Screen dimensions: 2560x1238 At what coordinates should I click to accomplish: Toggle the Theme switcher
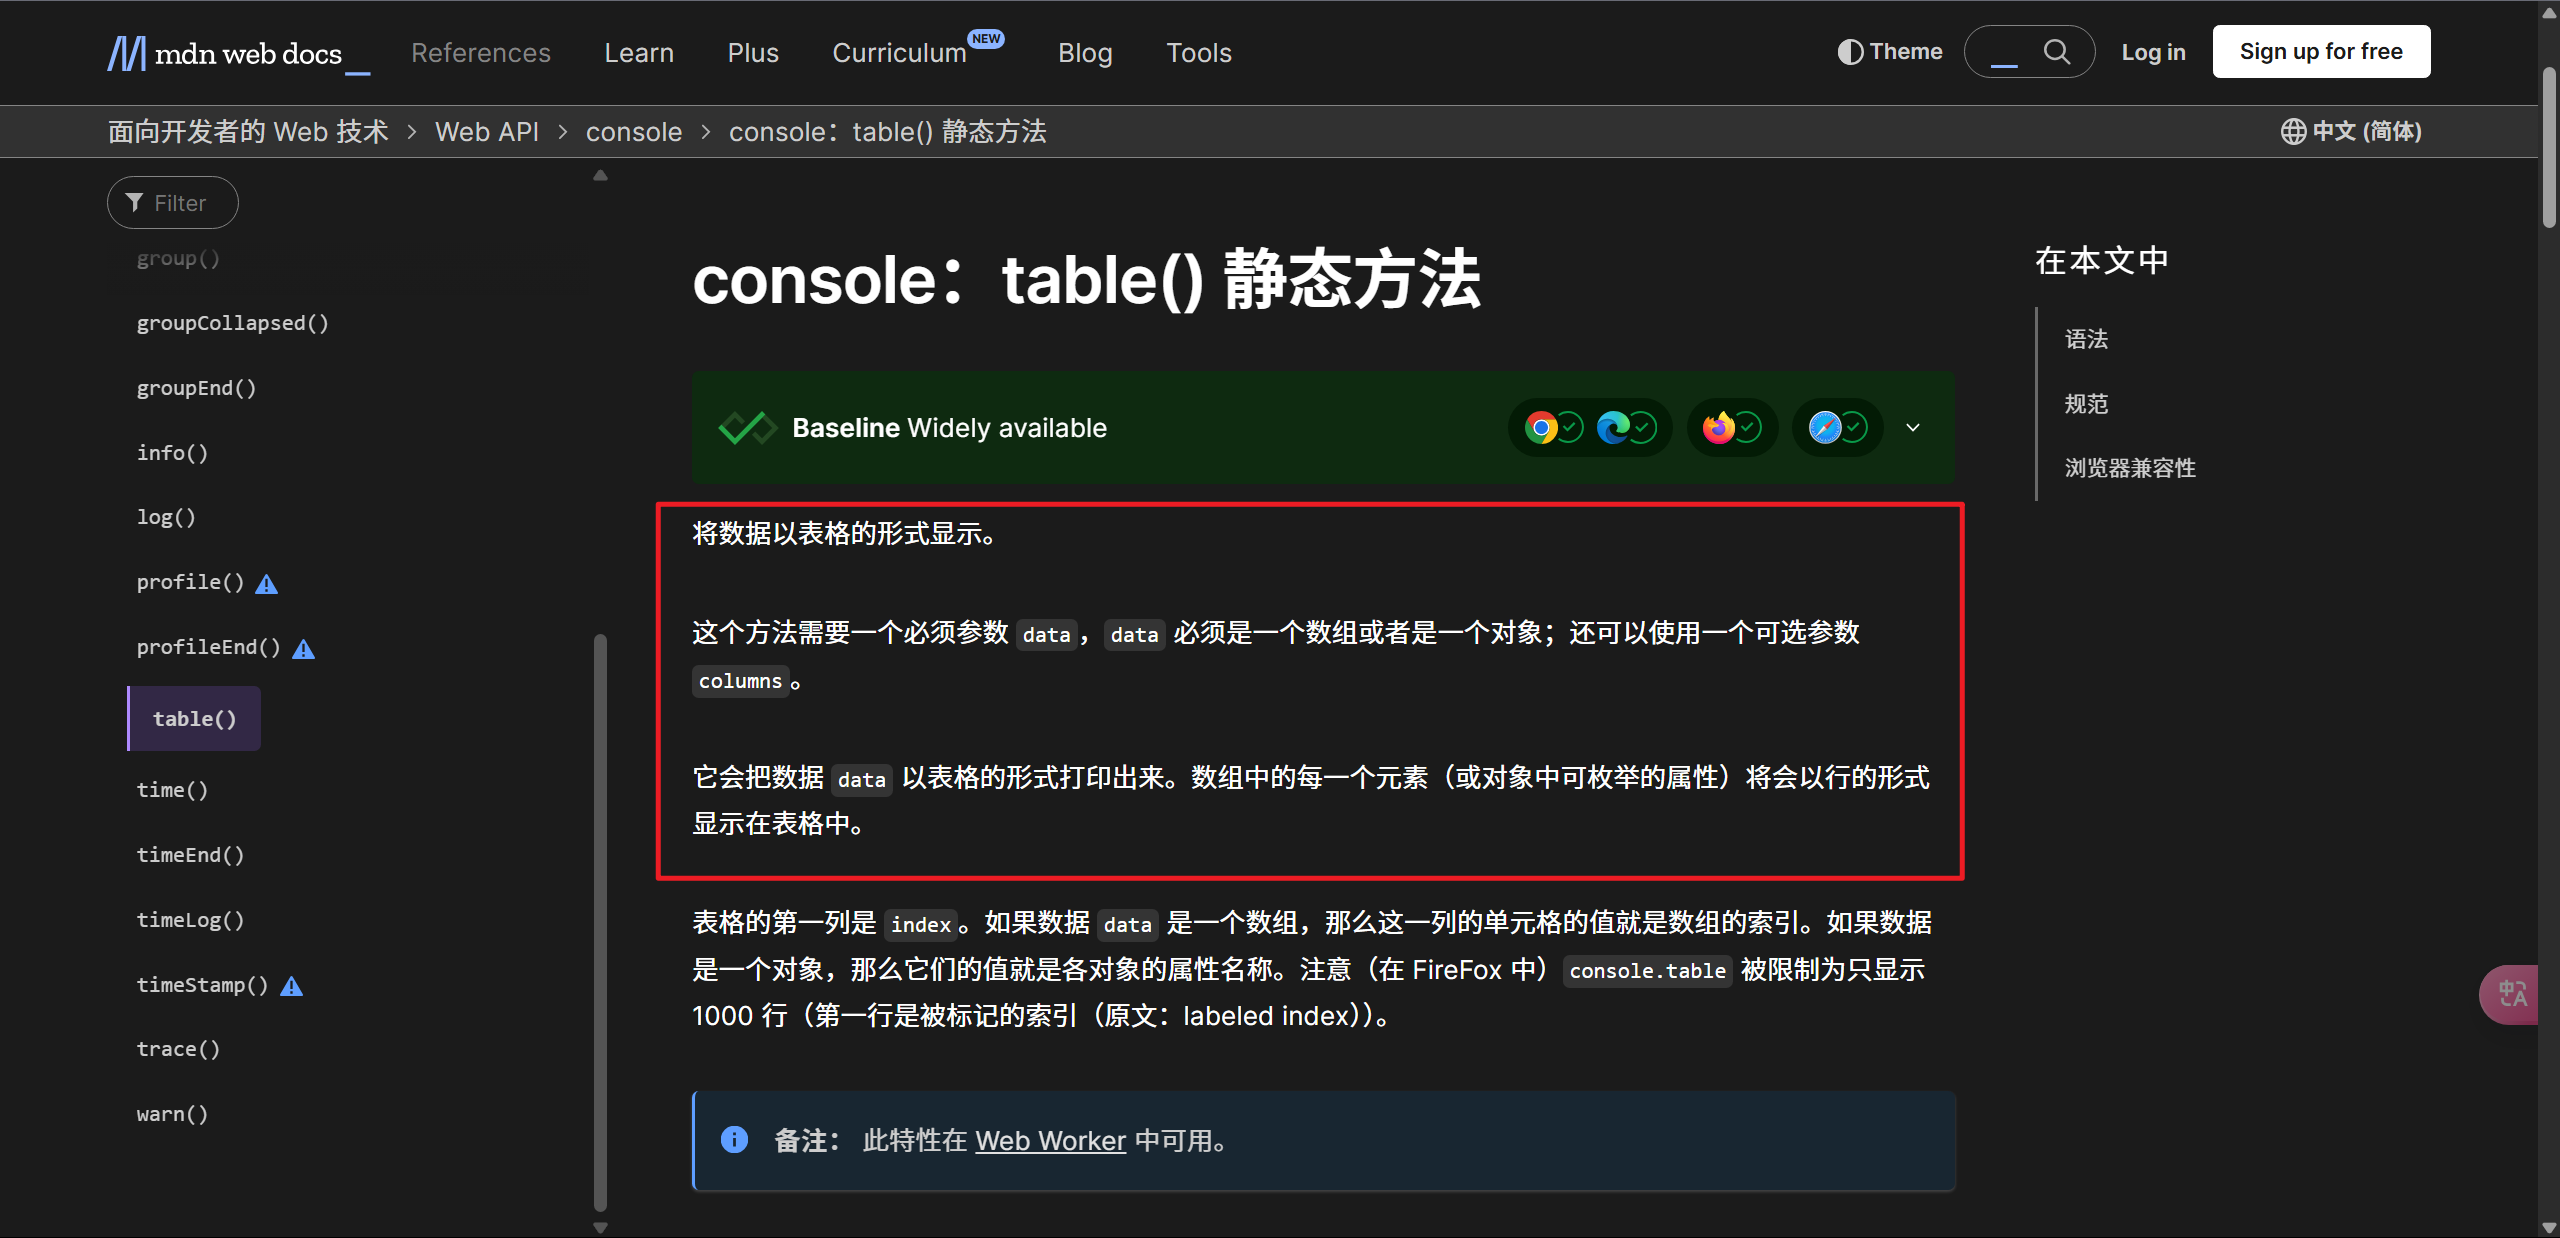coord(1890,52)
